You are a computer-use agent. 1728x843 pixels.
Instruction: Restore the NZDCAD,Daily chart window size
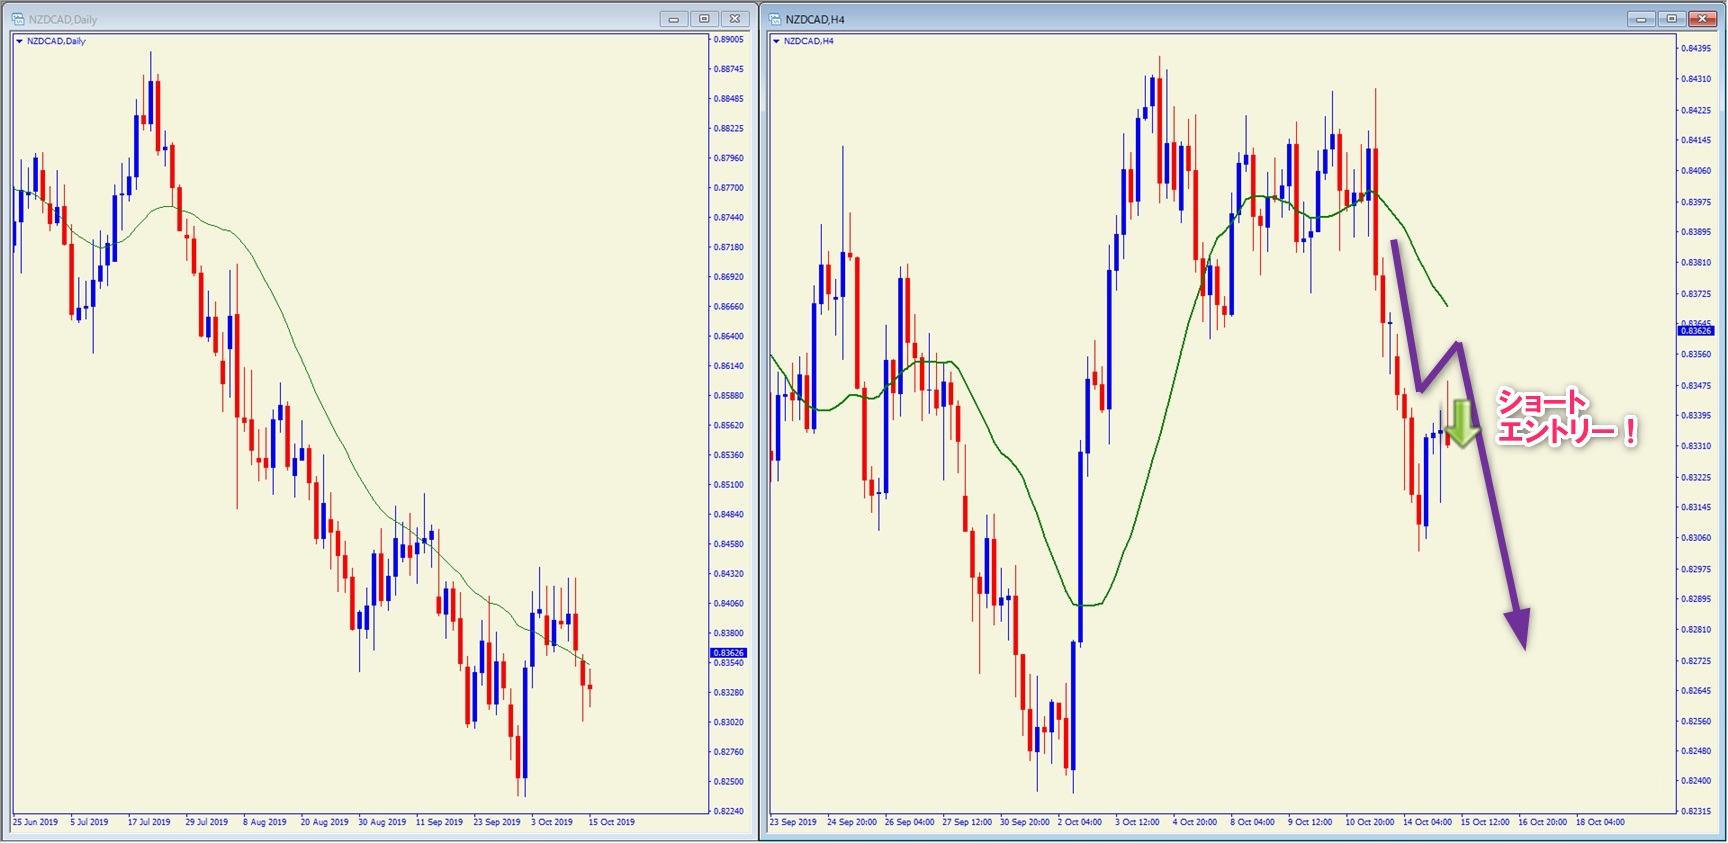[x=704, y=19]
